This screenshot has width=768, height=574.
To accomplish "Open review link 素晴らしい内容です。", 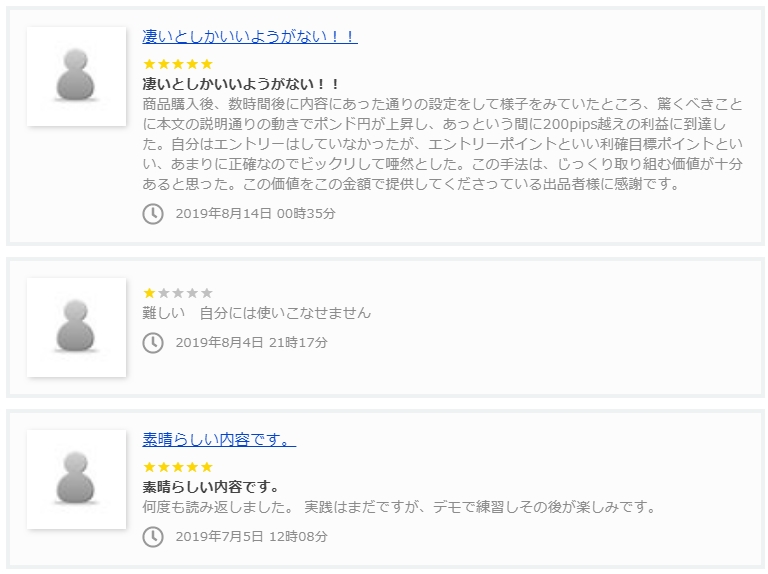I will (x=219, y=440).
